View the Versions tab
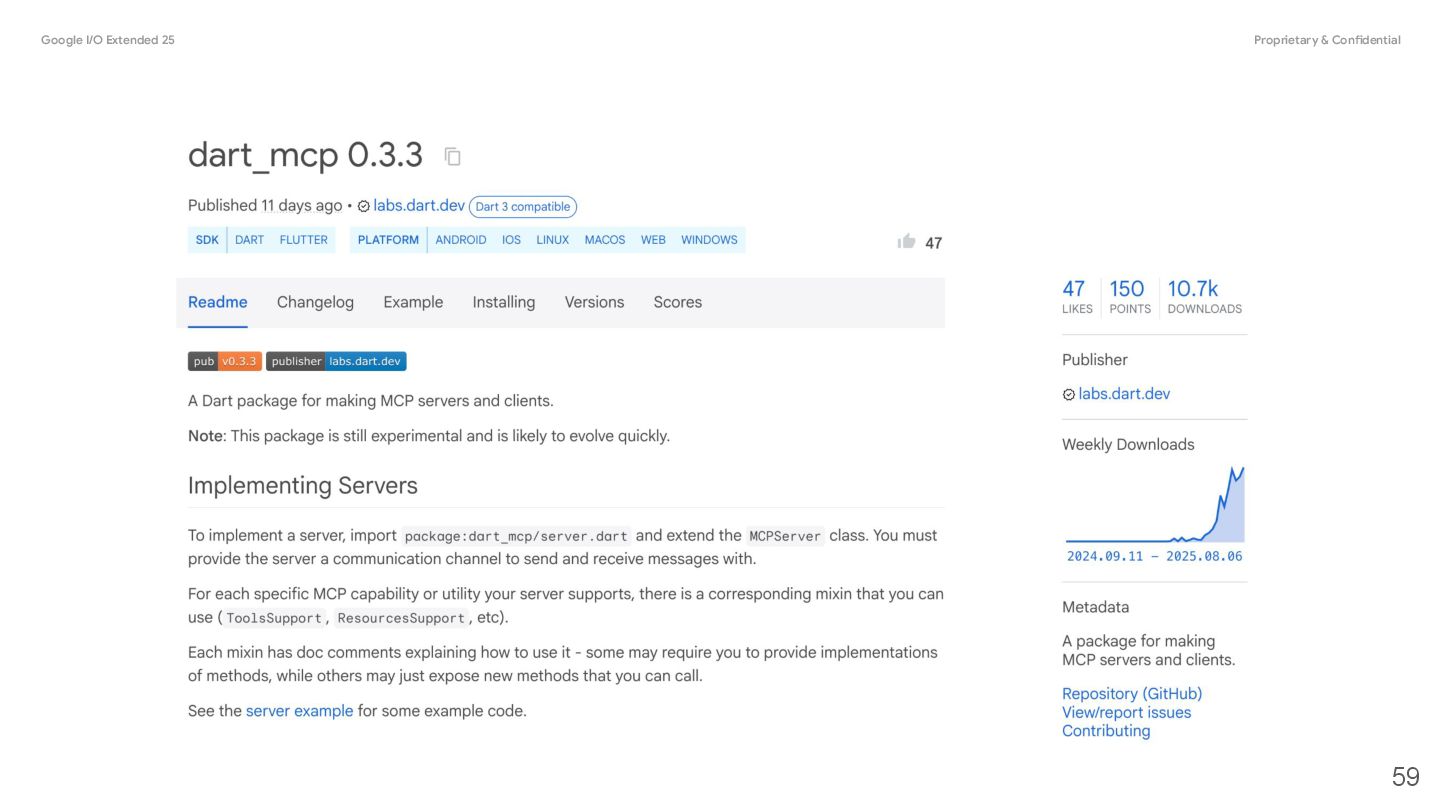 pyautogui.click(x=594, y=302)
